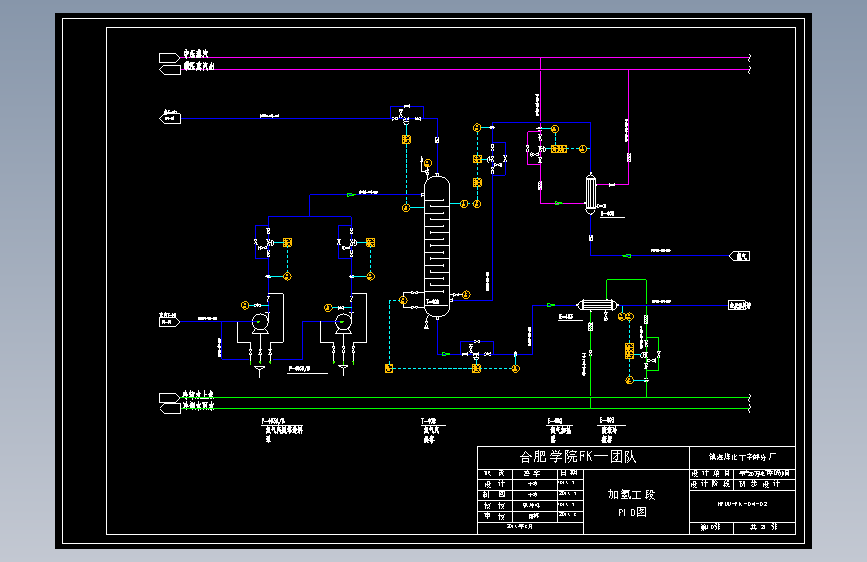
Task: Pick the cooling water return arrow tag on the lower green header
Action: pos(170,409)
